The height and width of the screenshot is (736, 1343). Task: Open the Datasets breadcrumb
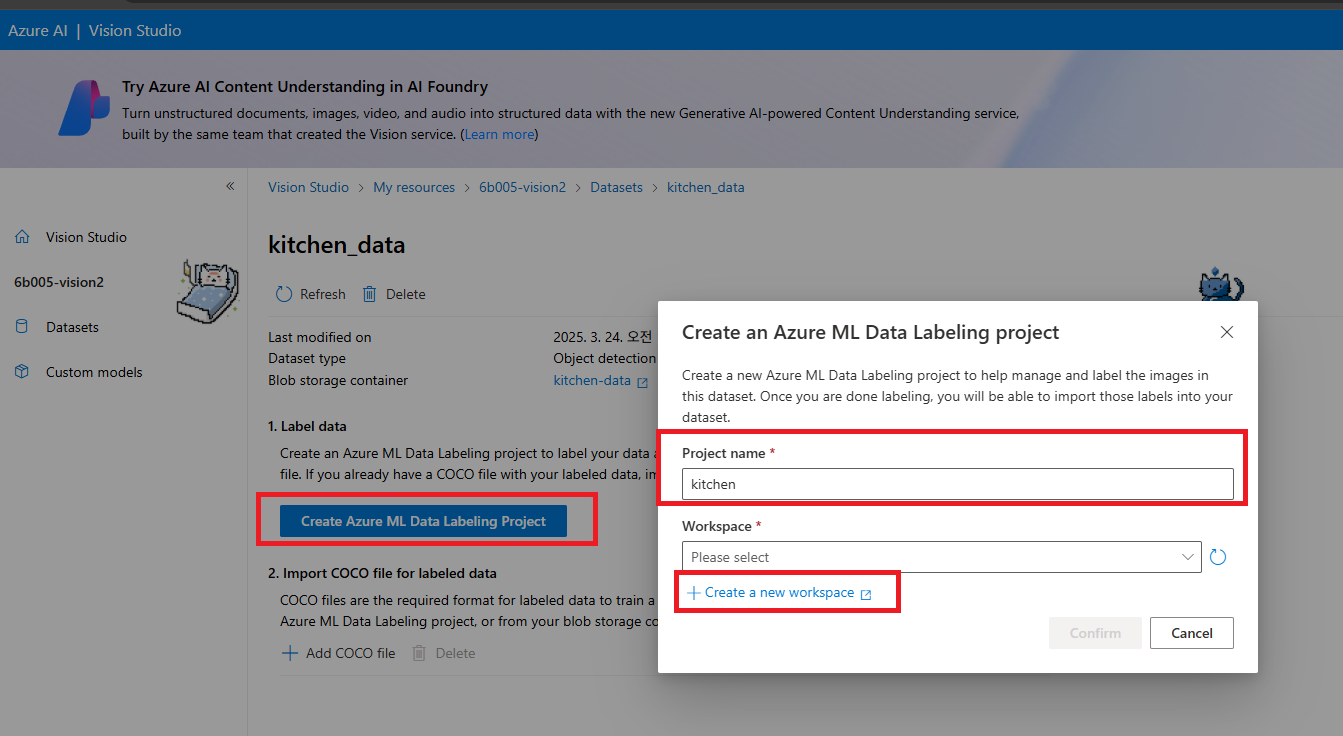[x=616, y=187]
